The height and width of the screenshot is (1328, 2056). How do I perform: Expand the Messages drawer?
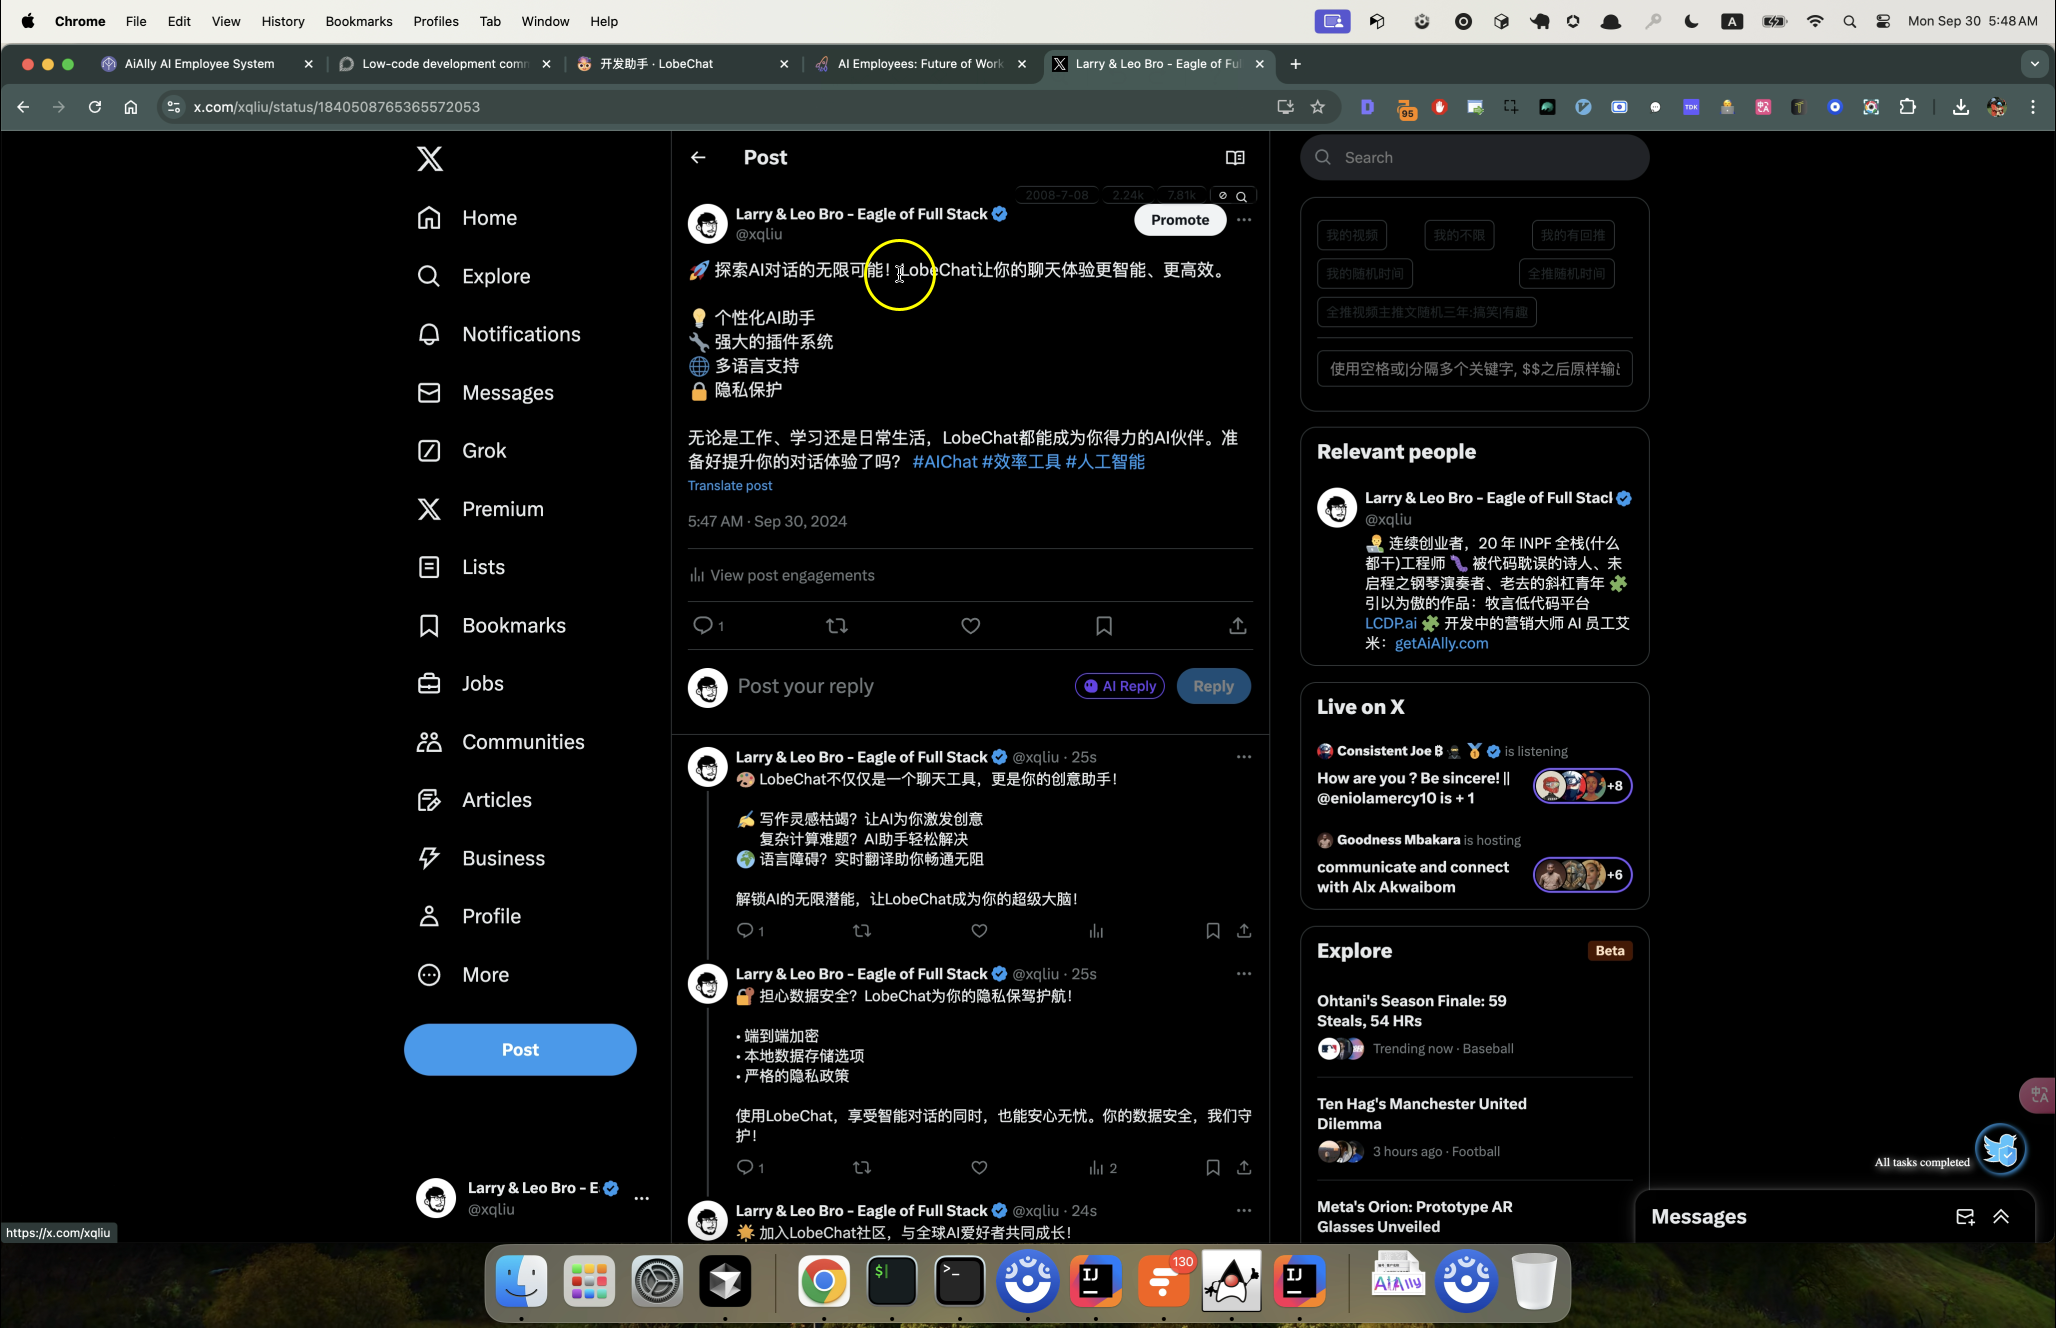[x=2001, y=1216]
